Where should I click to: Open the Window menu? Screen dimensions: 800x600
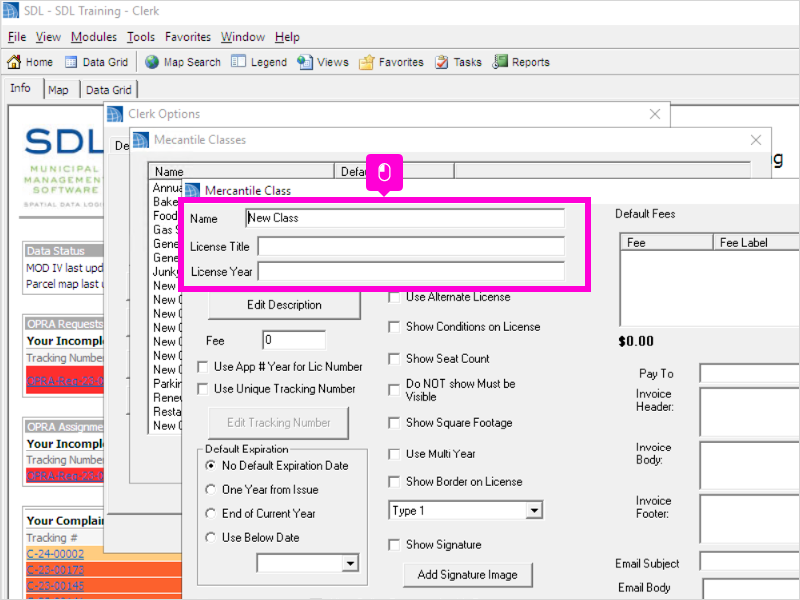(243, 37)
